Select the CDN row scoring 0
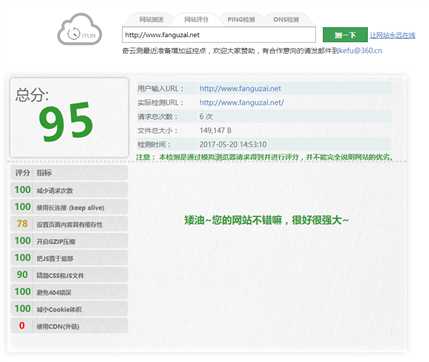 point(69,326)
